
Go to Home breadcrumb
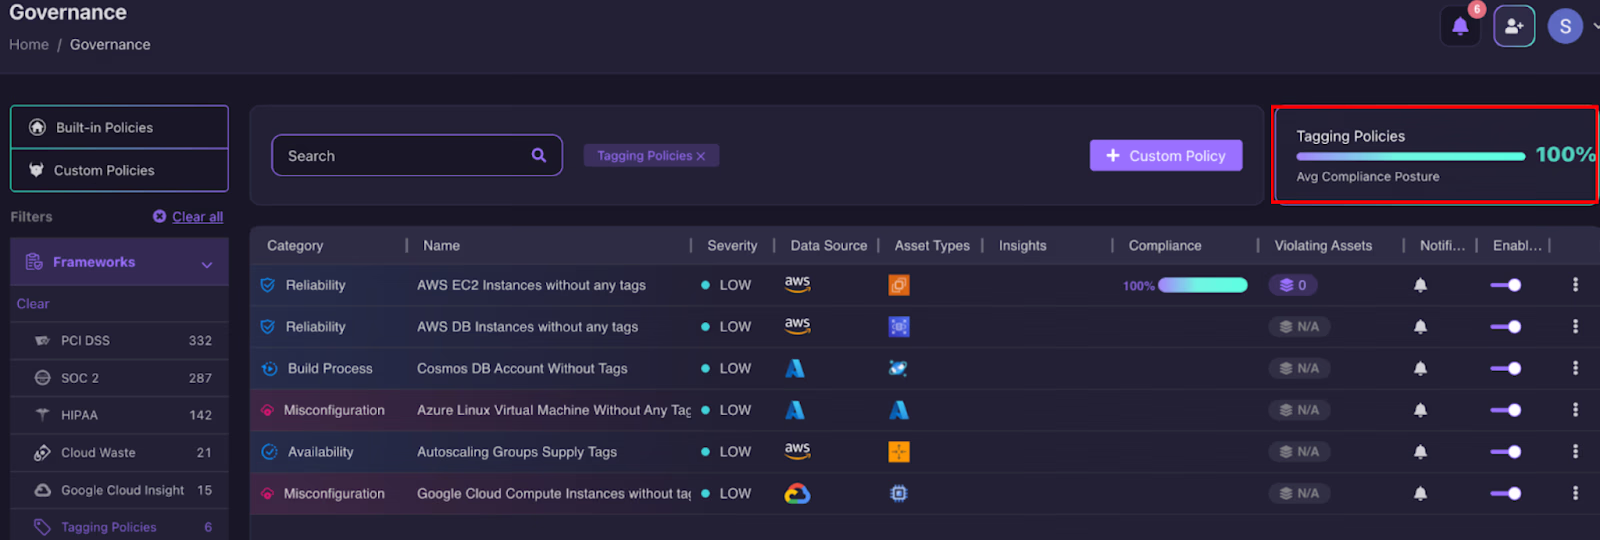pyautogui.click(x=29, y=44)
